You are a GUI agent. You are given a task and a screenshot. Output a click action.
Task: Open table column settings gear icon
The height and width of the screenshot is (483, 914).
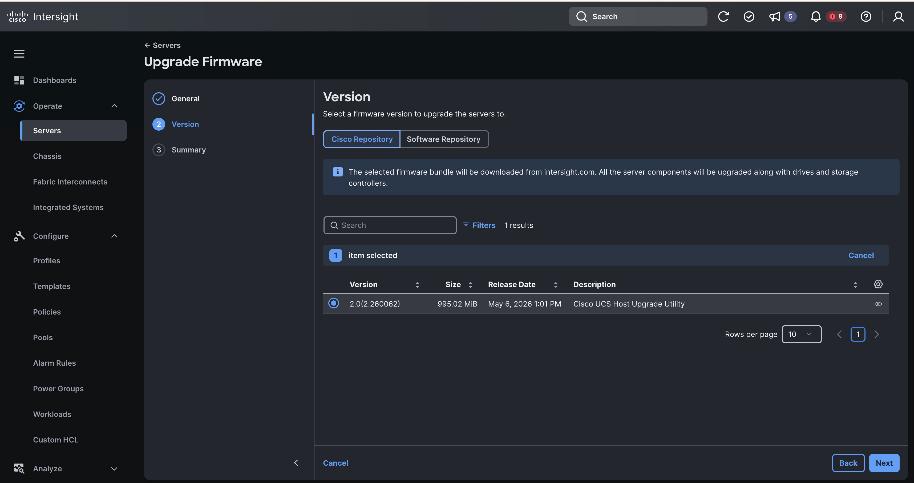click(878, 284)
